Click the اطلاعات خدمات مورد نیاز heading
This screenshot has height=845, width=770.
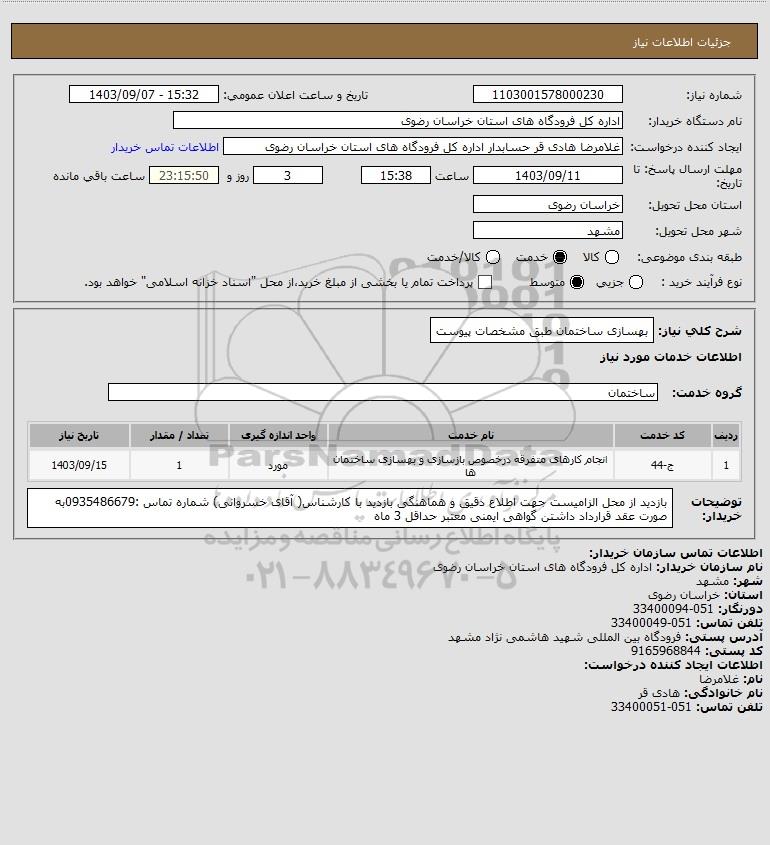[670, 357]
